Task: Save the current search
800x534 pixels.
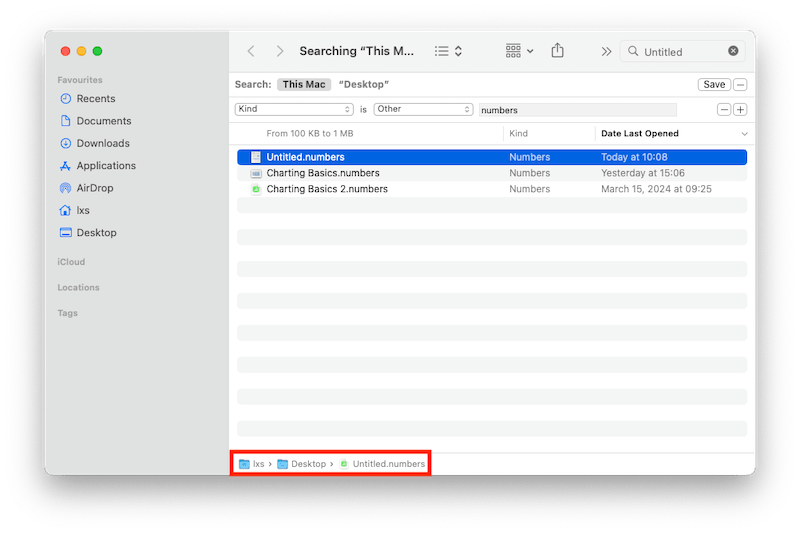Action: (714, 84)
